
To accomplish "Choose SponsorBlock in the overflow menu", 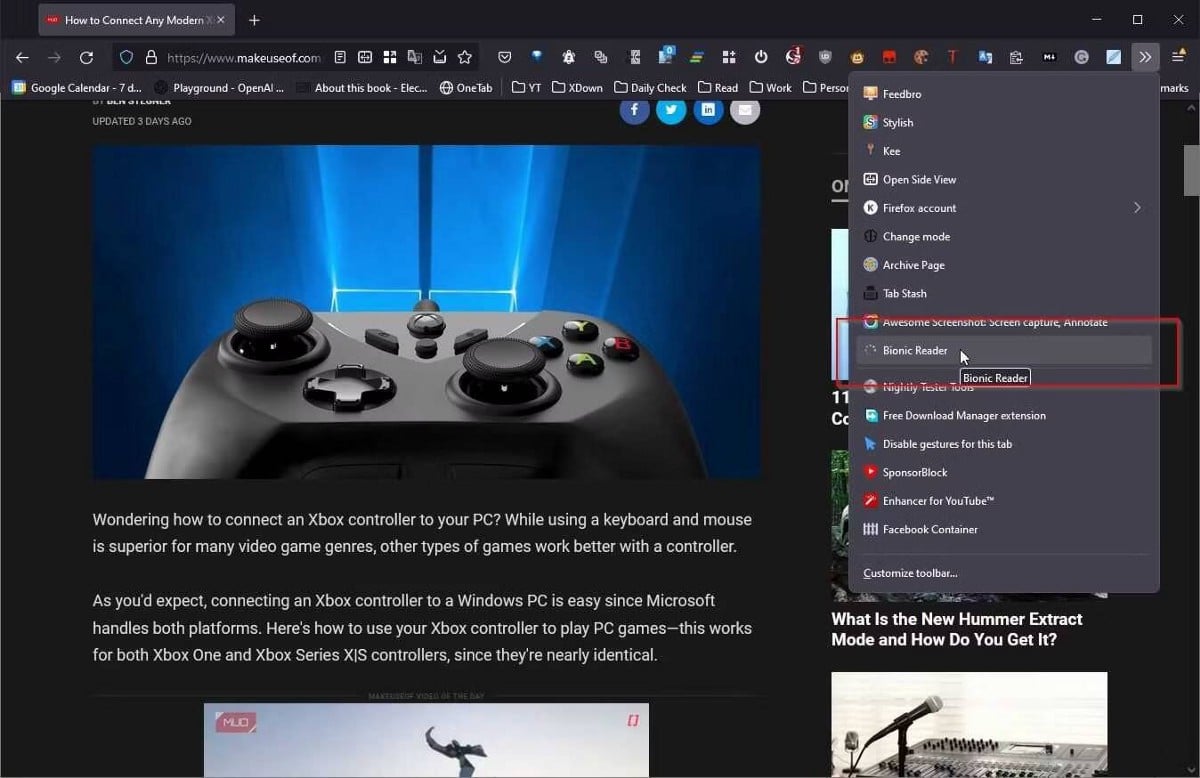I will tap(915, 472).
